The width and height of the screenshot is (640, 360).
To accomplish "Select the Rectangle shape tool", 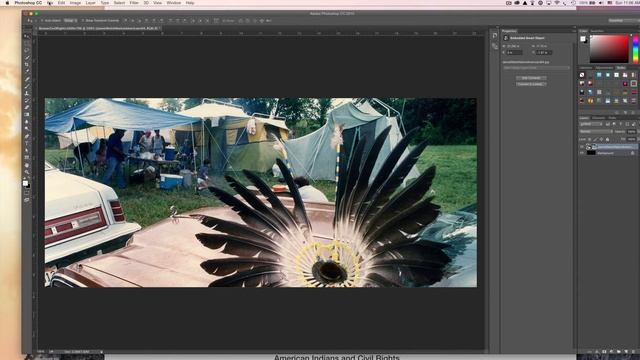I will pos(27,158).
